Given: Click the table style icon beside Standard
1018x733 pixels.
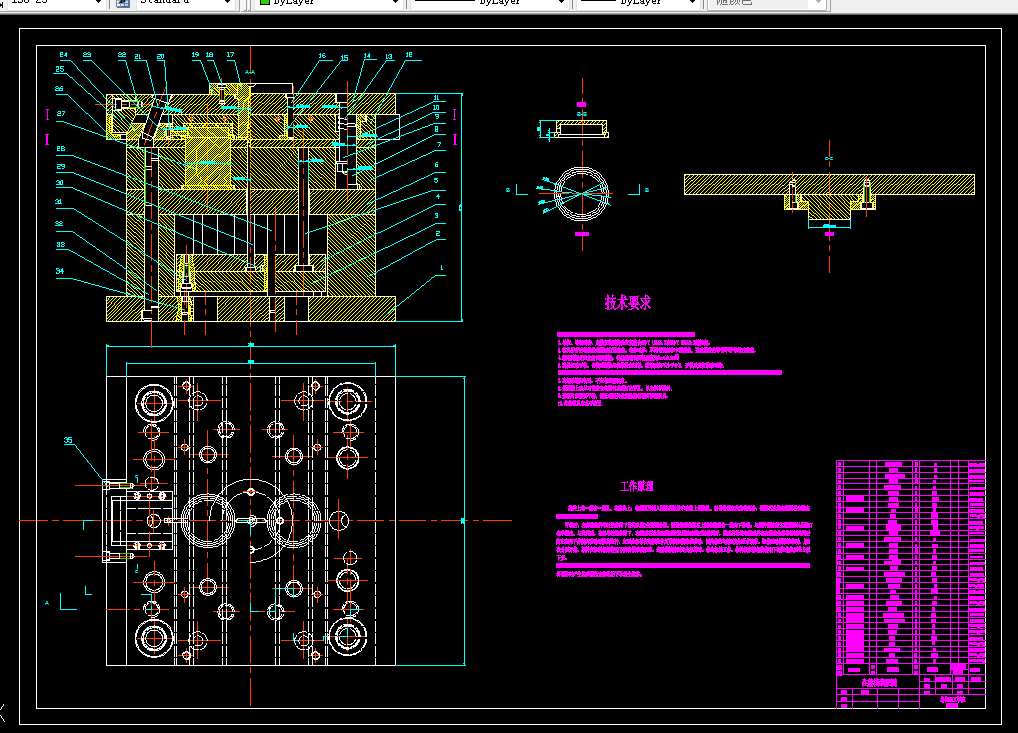Looking at the screenshot, I should pos(122,3).
